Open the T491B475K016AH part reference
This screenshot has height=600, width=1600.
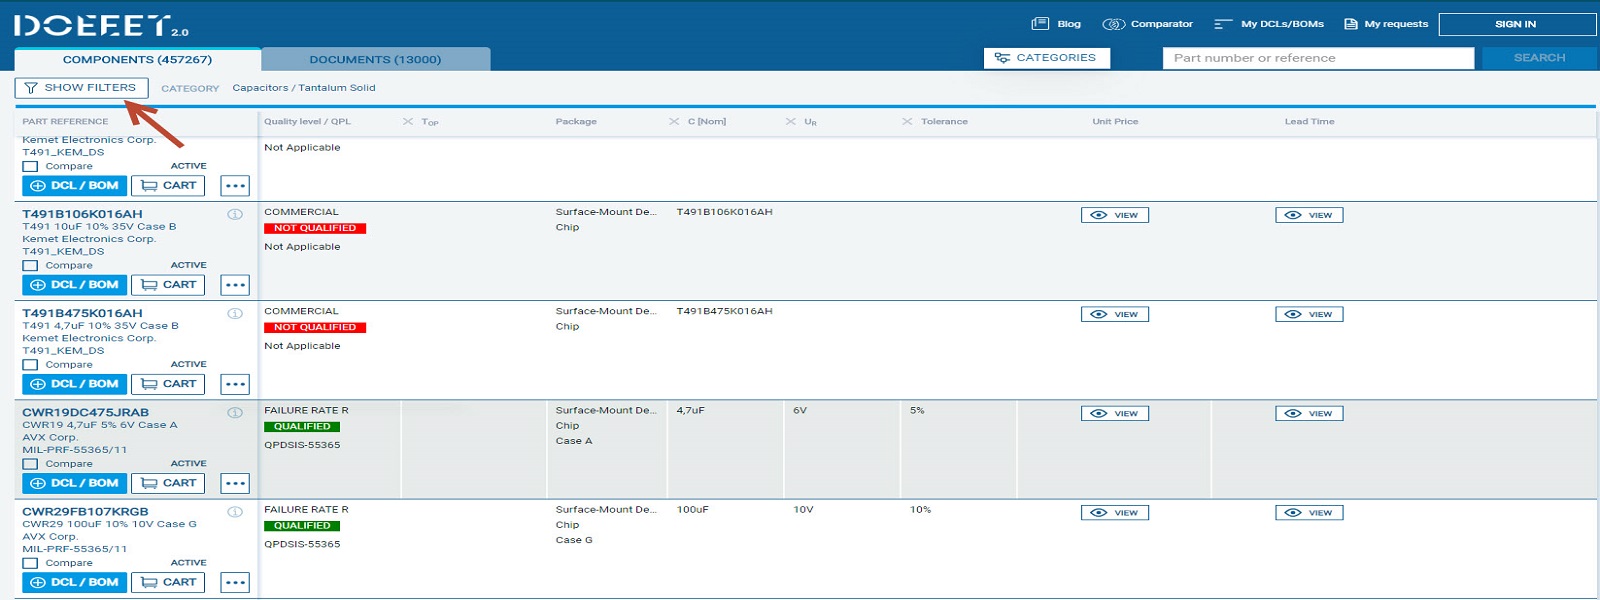(x=82, y=313)
